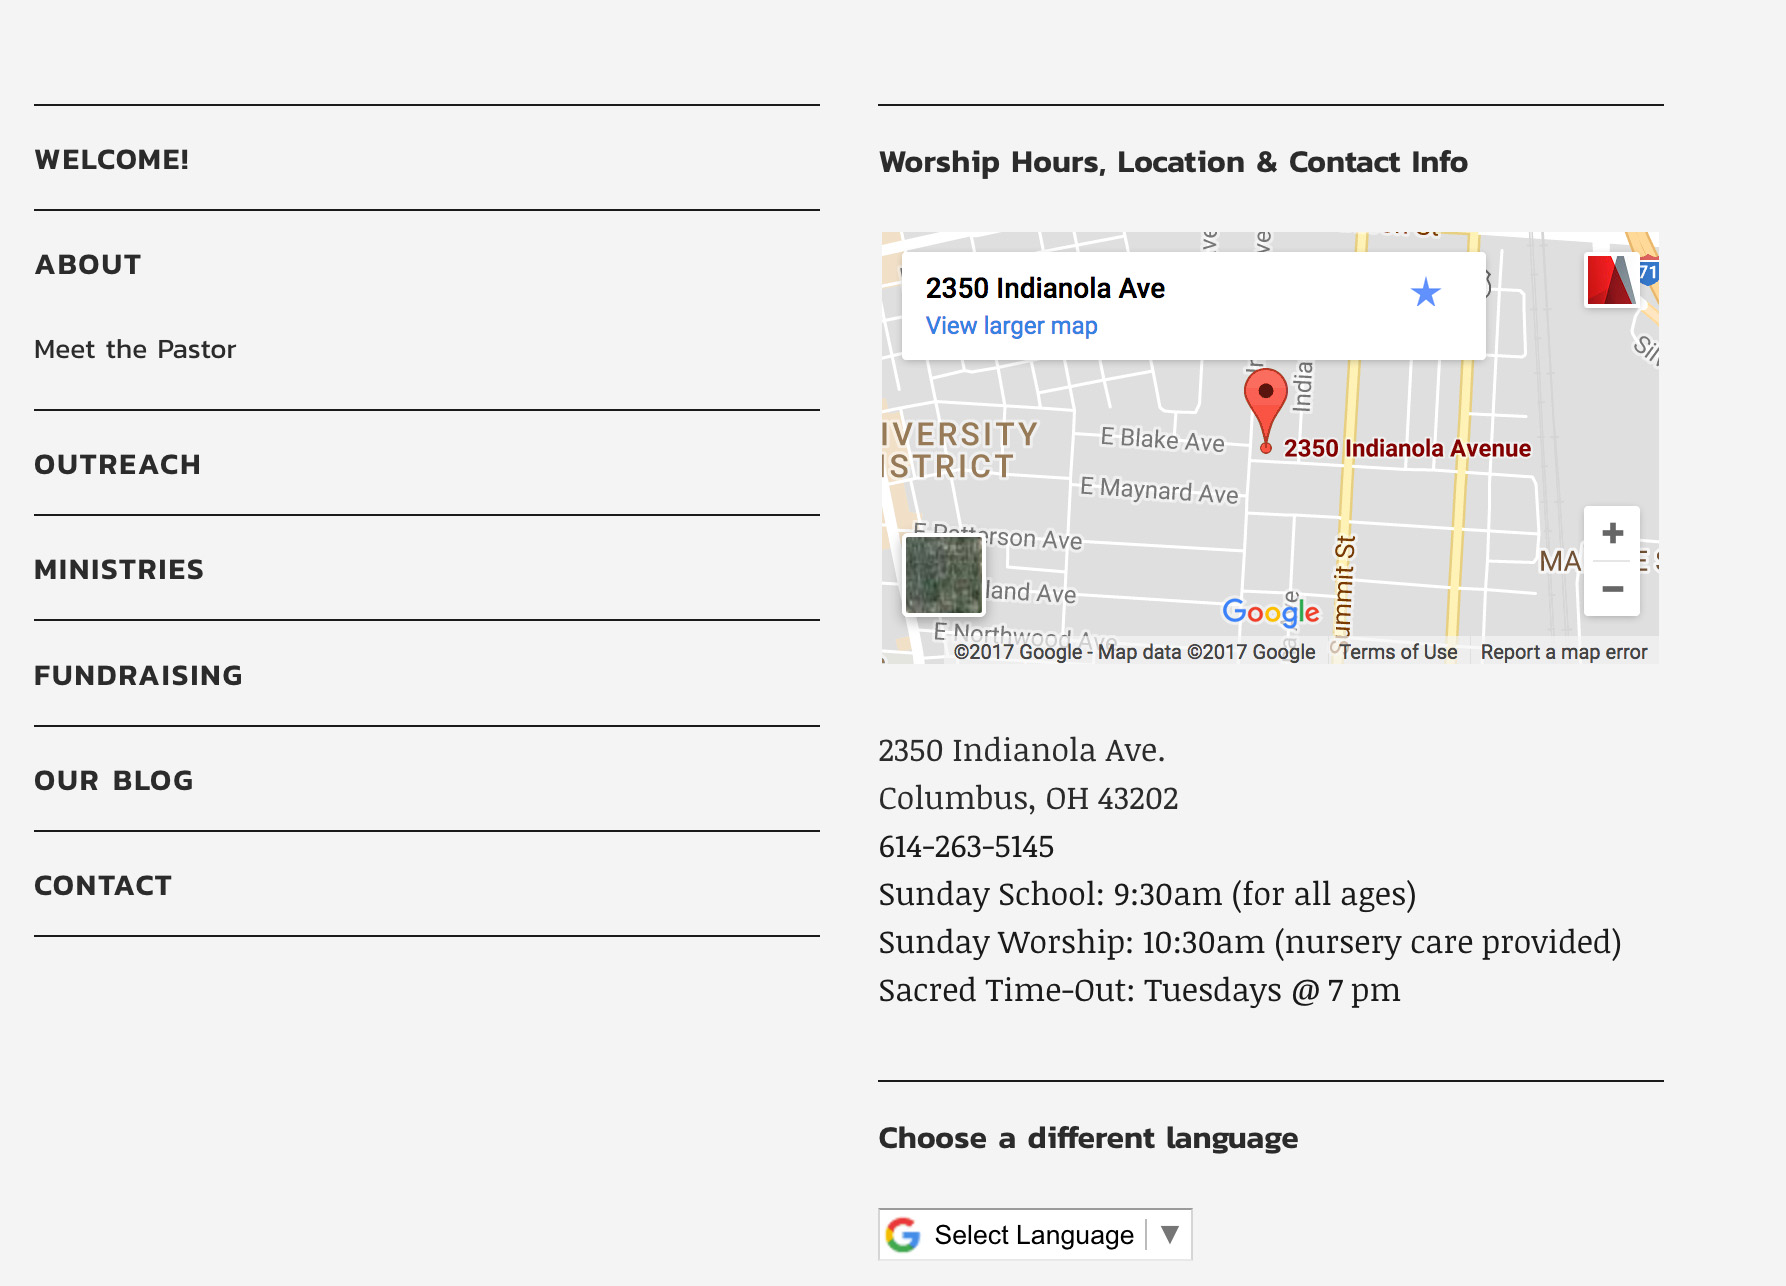1786x1286 pixels.
Task: Visit the OUR BLOG page
Action: coord(114,781)
